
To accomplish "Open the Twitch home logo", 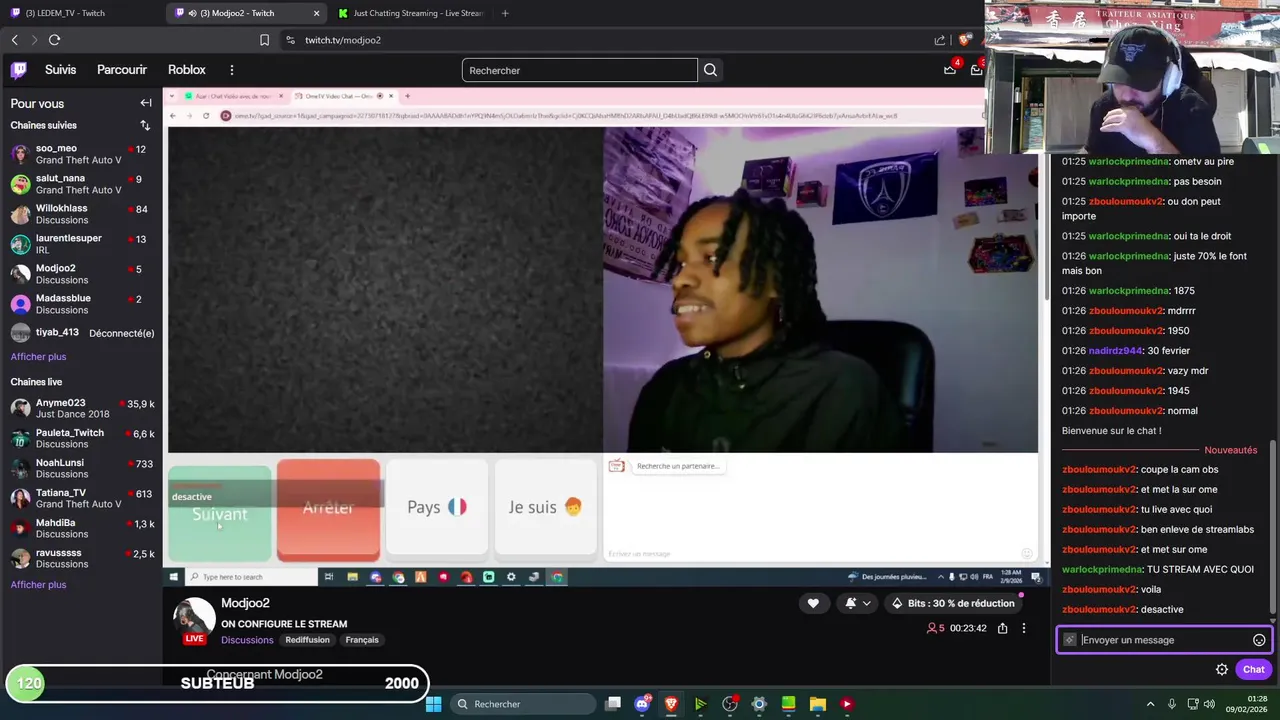I will coord(19,70).
